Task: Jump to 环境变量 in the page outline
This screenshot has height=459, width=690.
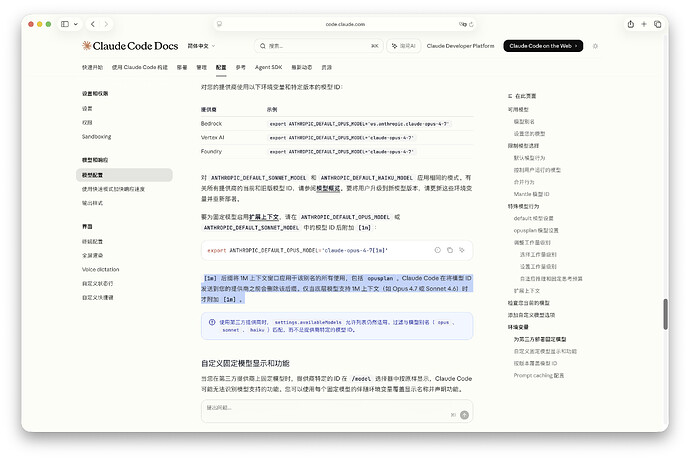Action: [518, 327]
